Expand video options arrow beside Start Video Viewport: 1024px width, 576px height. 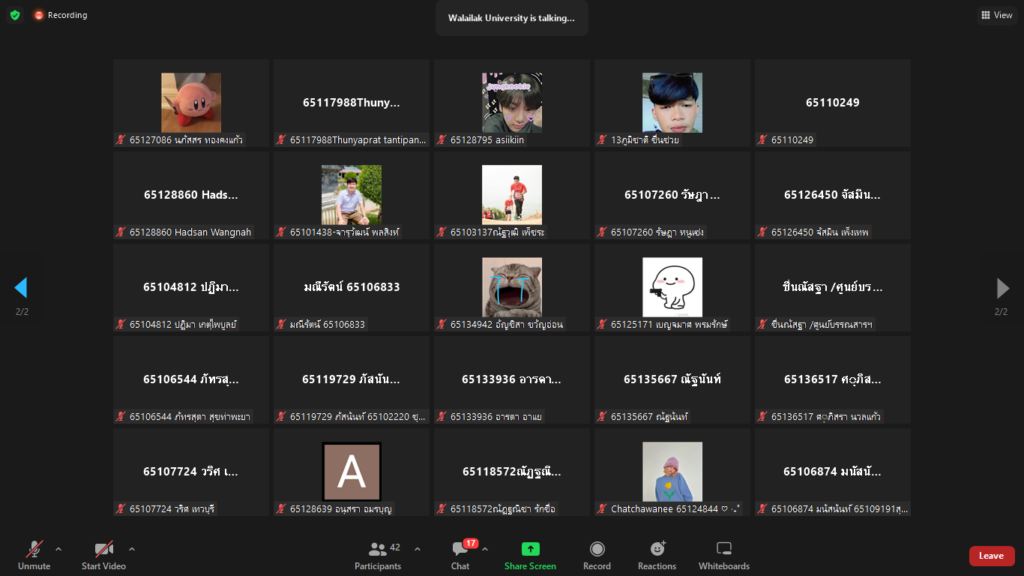[132, 548]
